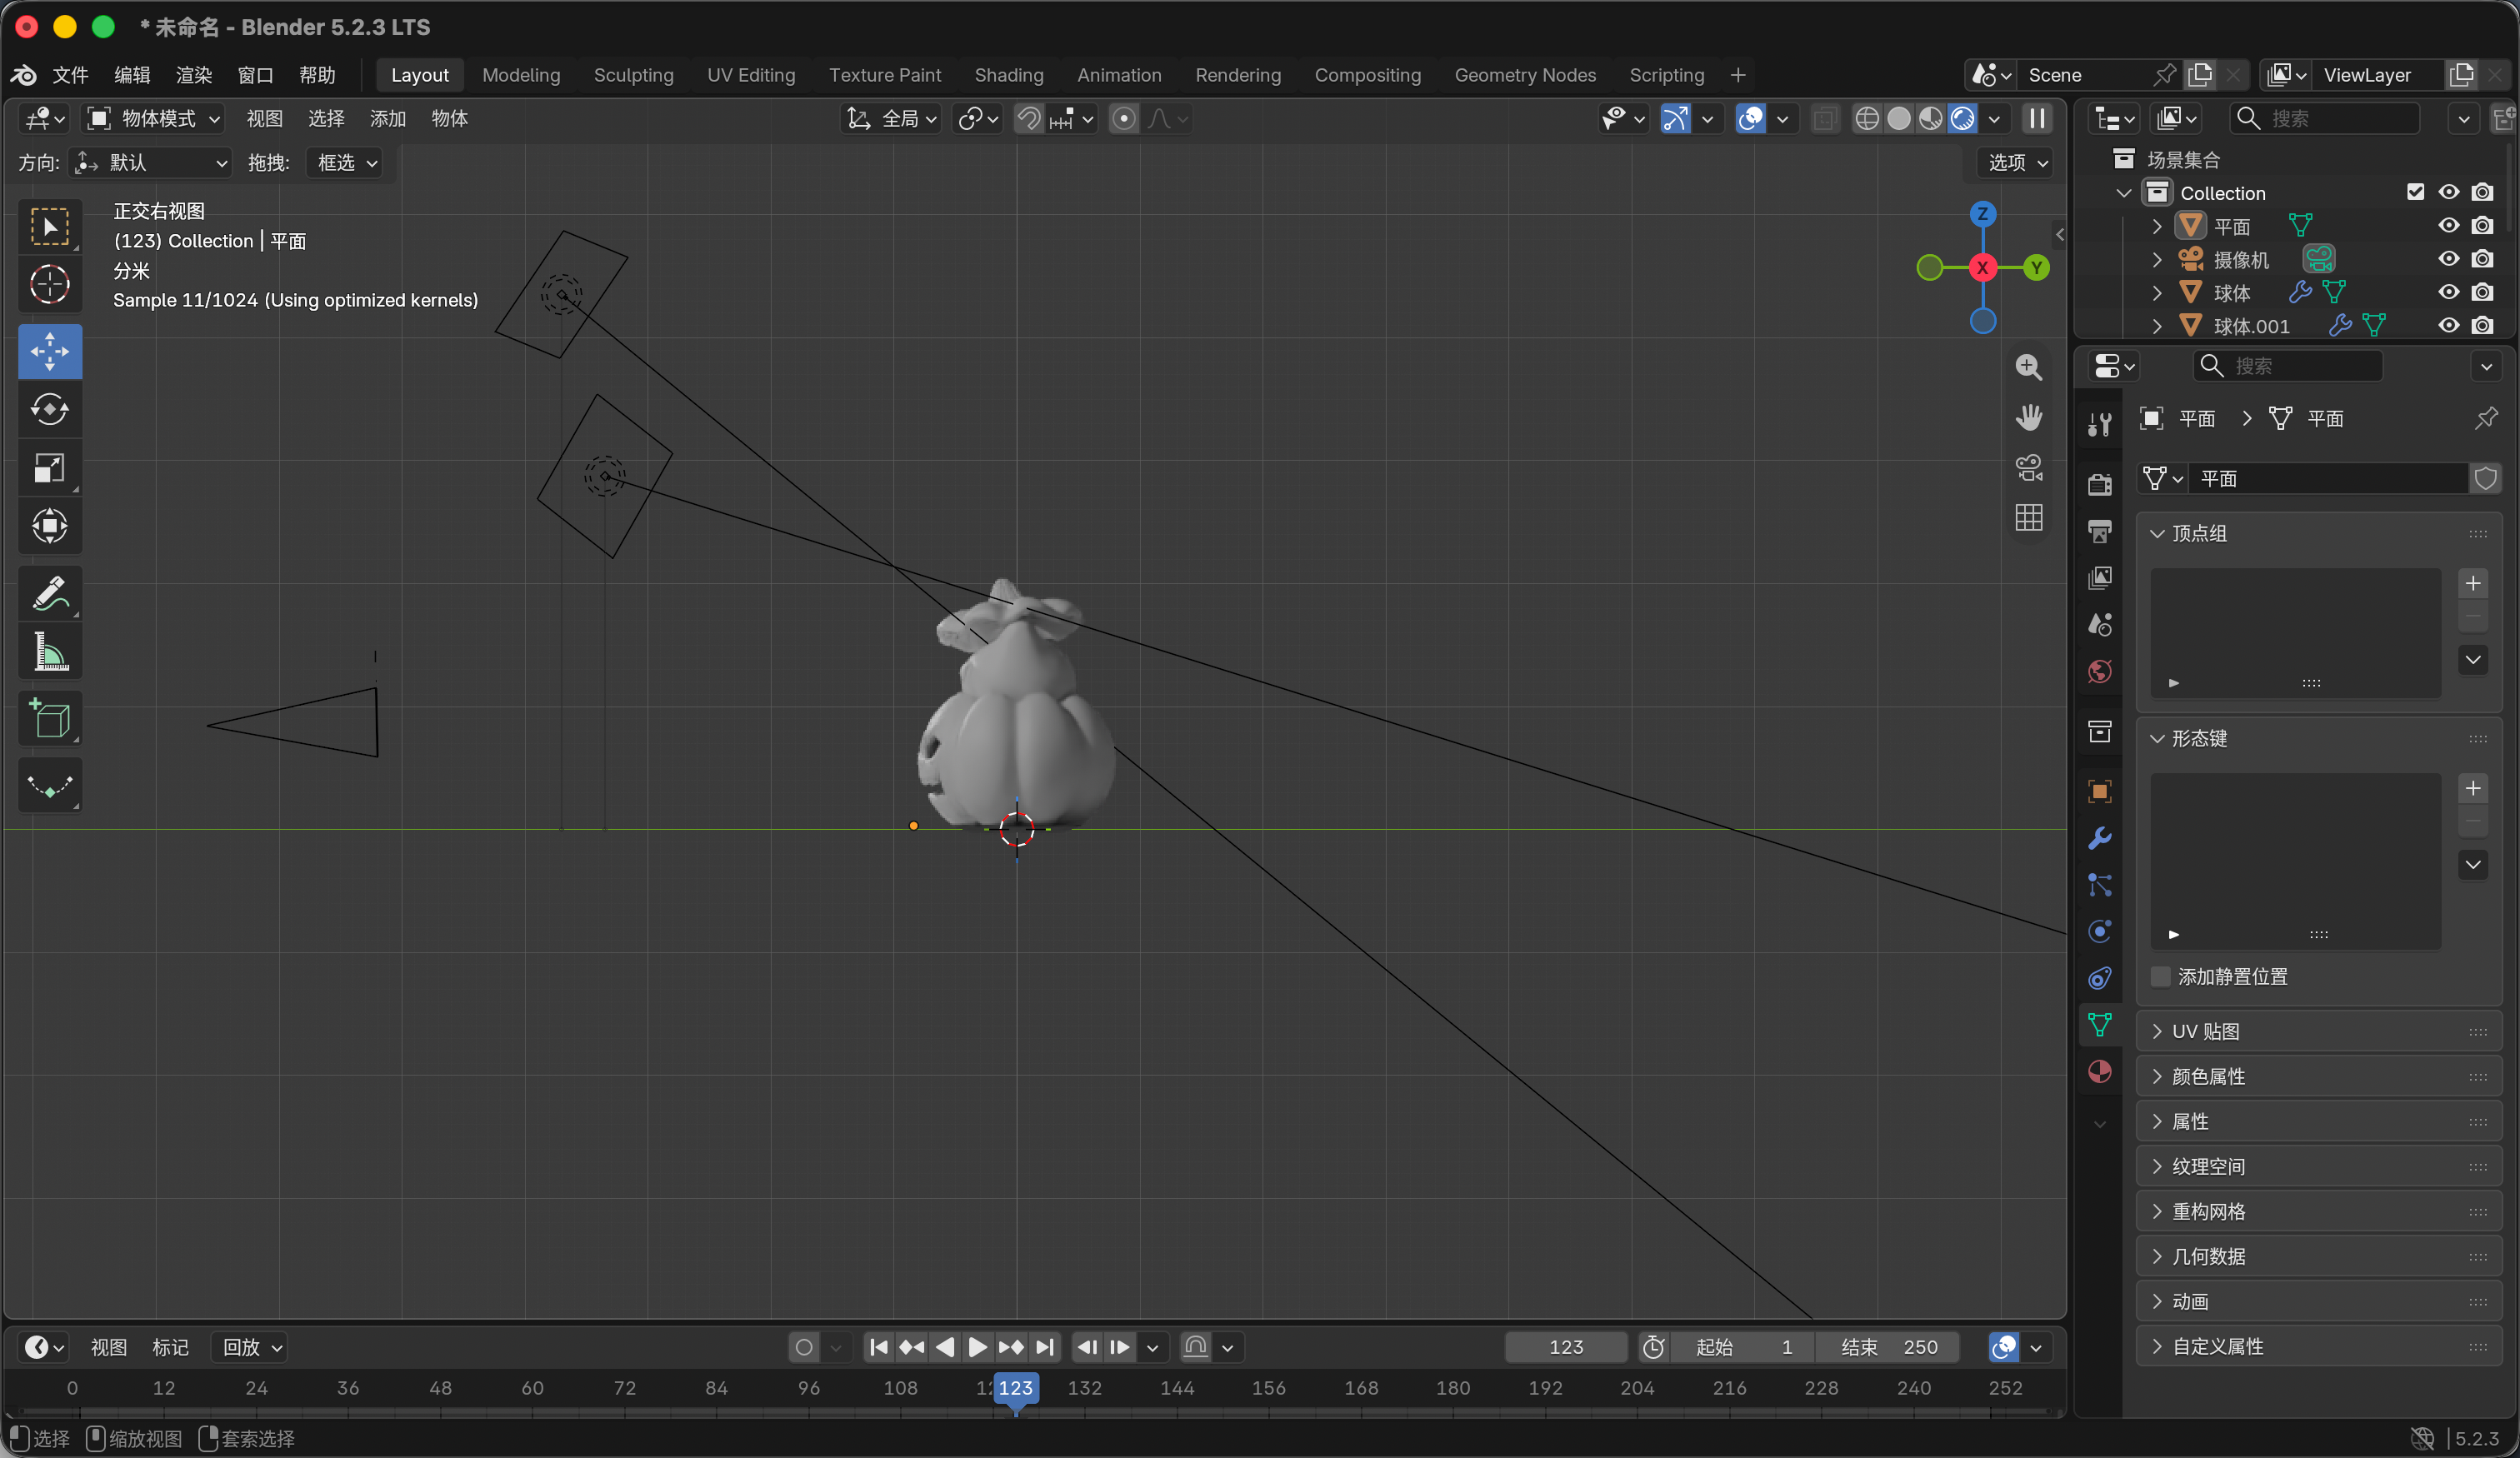Disable render for 球体 camera icon
The image size is (2520, 1458).
[x=2482, y=292]
